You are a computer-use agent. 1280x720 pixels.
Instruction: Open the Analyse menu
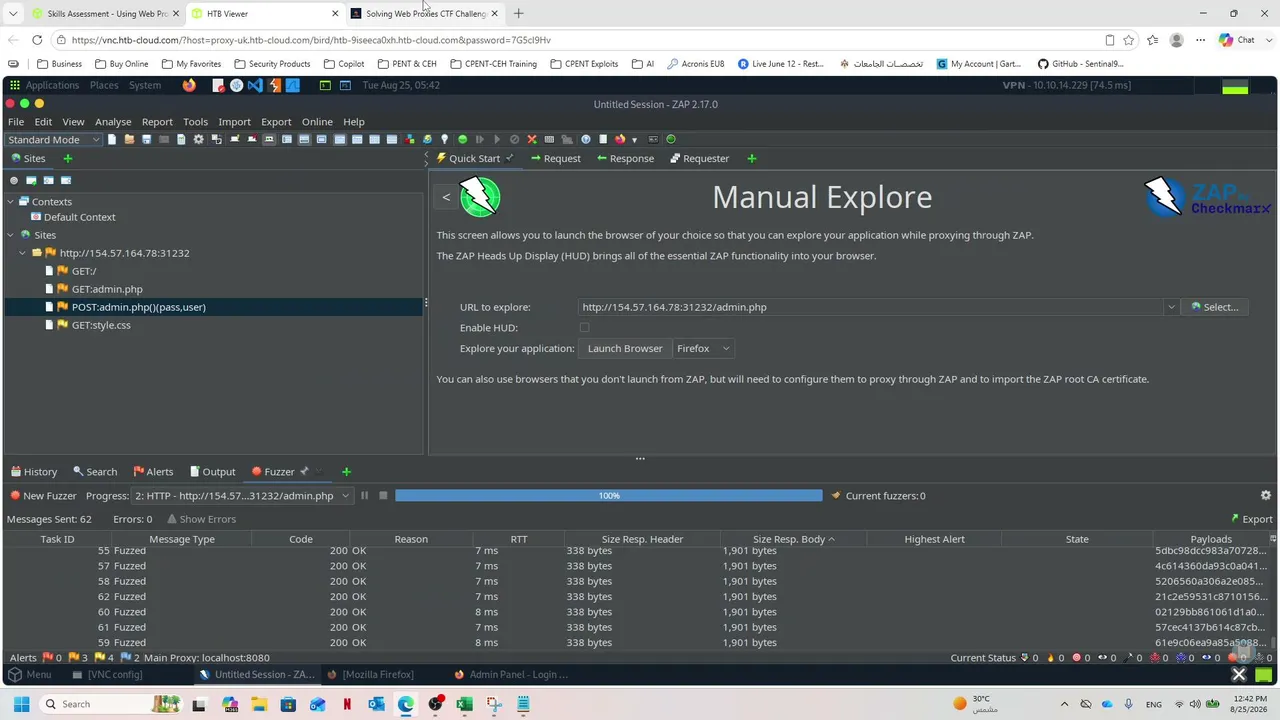pyautogui.click(x=113, y=122)
